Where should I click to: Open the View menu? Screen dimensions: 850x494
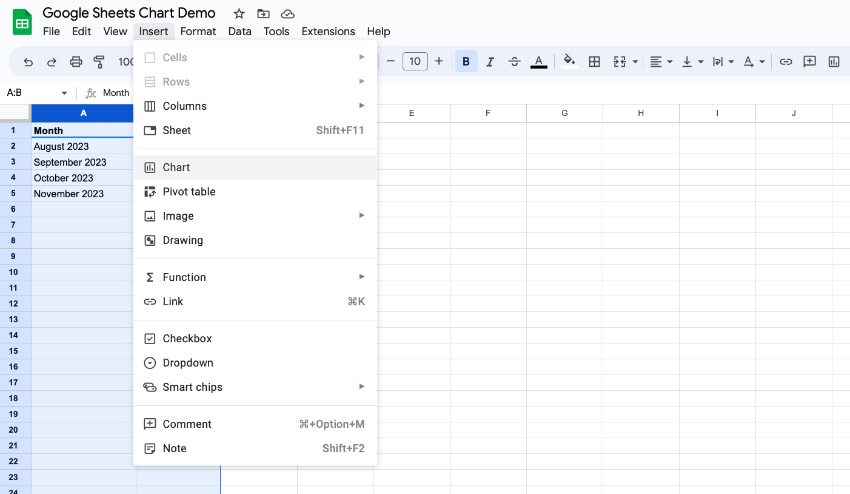click(x=115, y=31)
